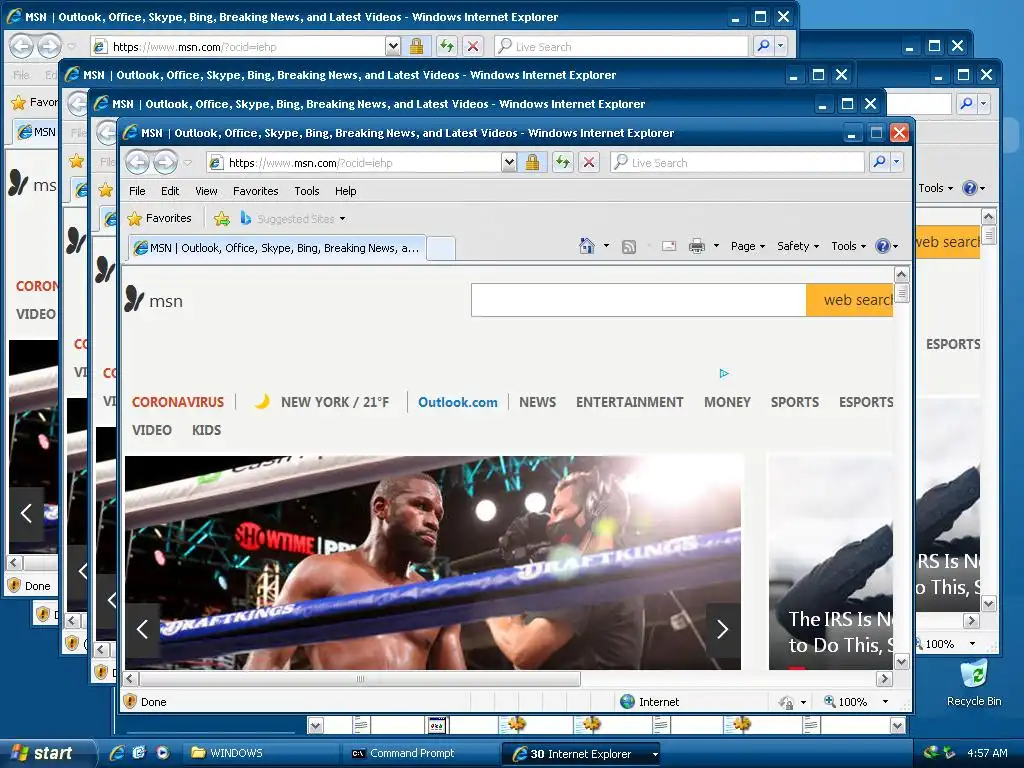Click the VIDEO navigation link in front window
The height and width of the screenshot is (768, 1024).
coord(152,430)
